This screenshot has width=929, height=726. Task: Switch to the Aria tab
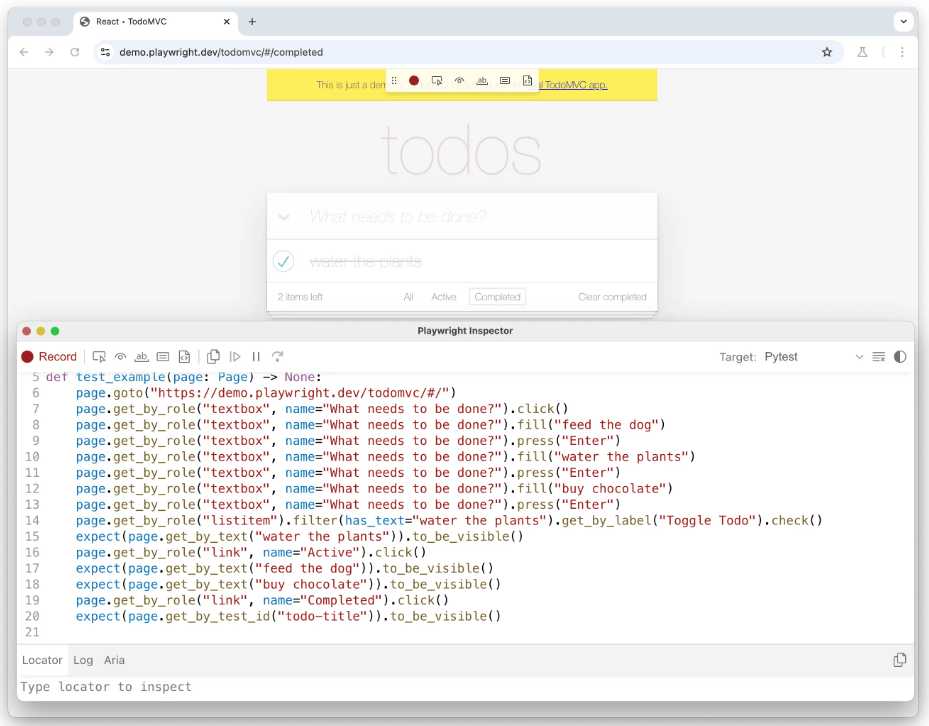(114, 660)
